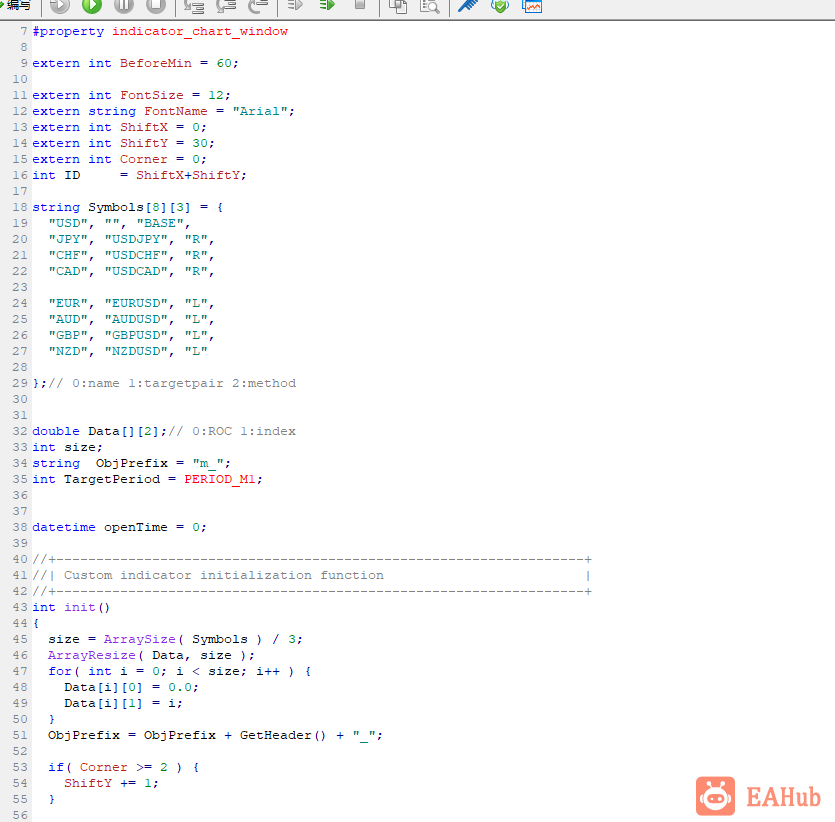Click 'ShiftX' on line 13
Viewport: 835px width, 822px height.
pos(144,127)
